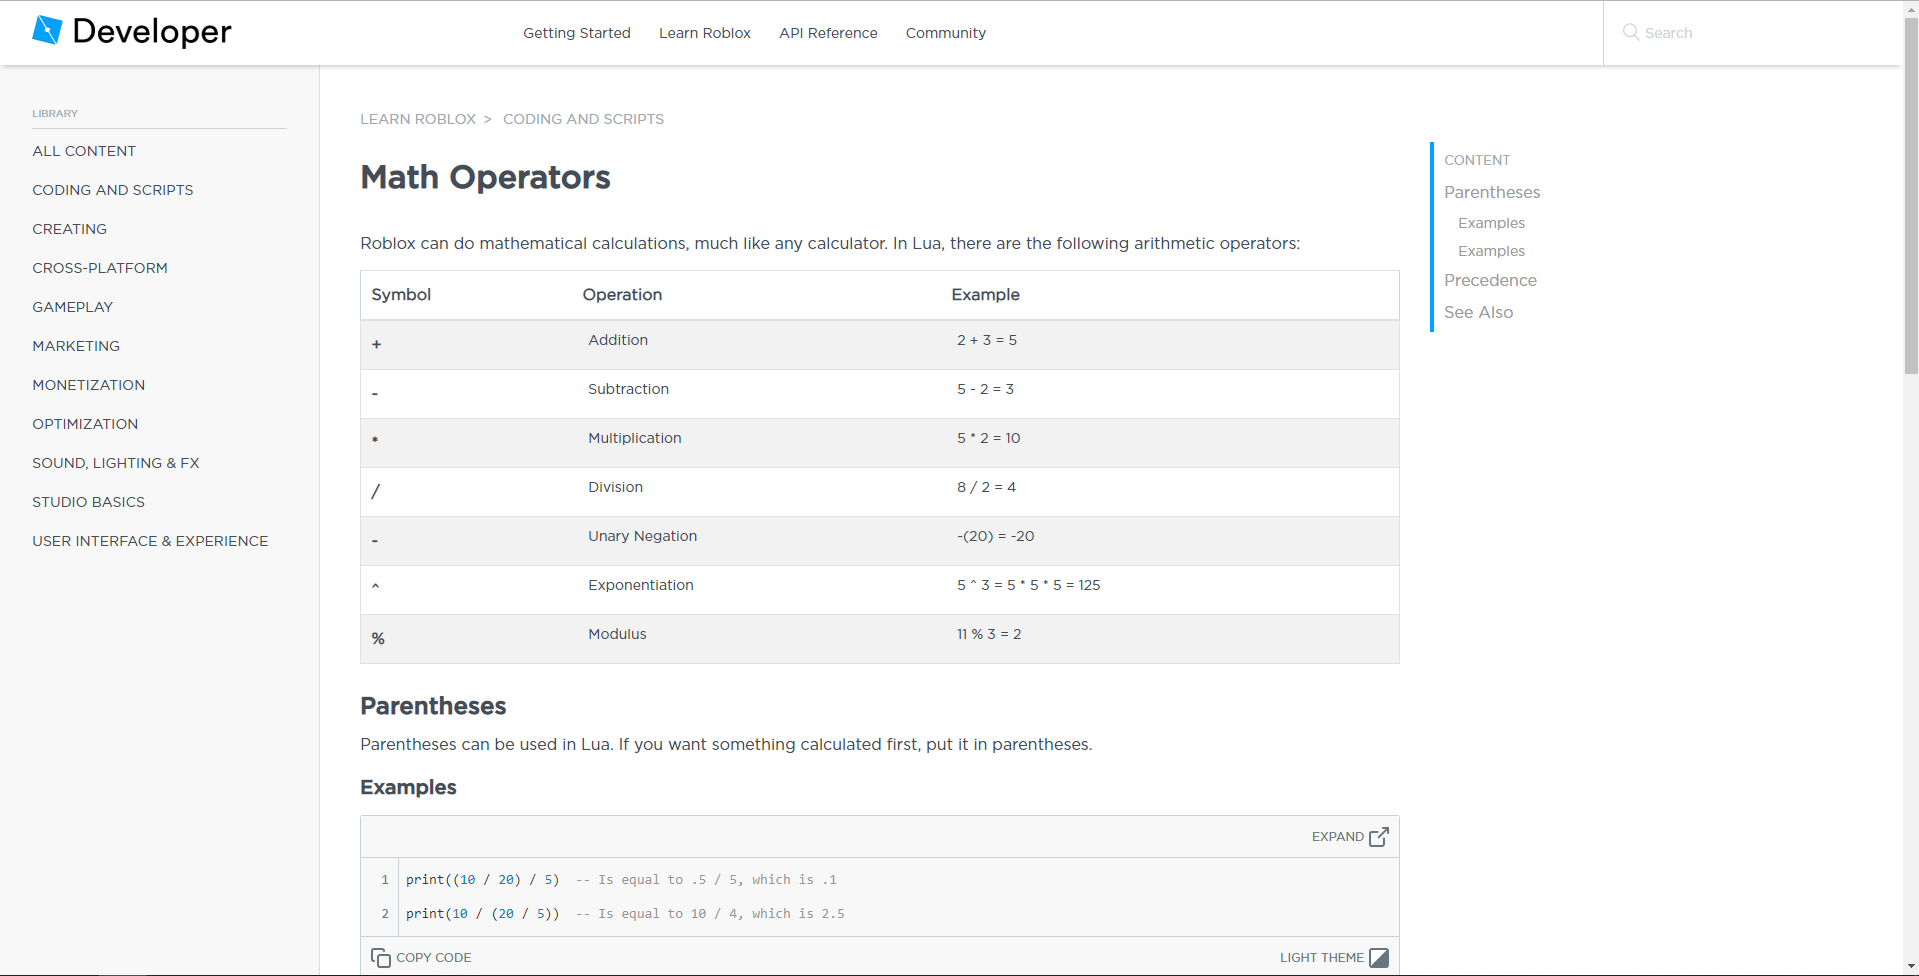
Task: Click the plus symbol in the Addition row
Action: pos(376,345)
